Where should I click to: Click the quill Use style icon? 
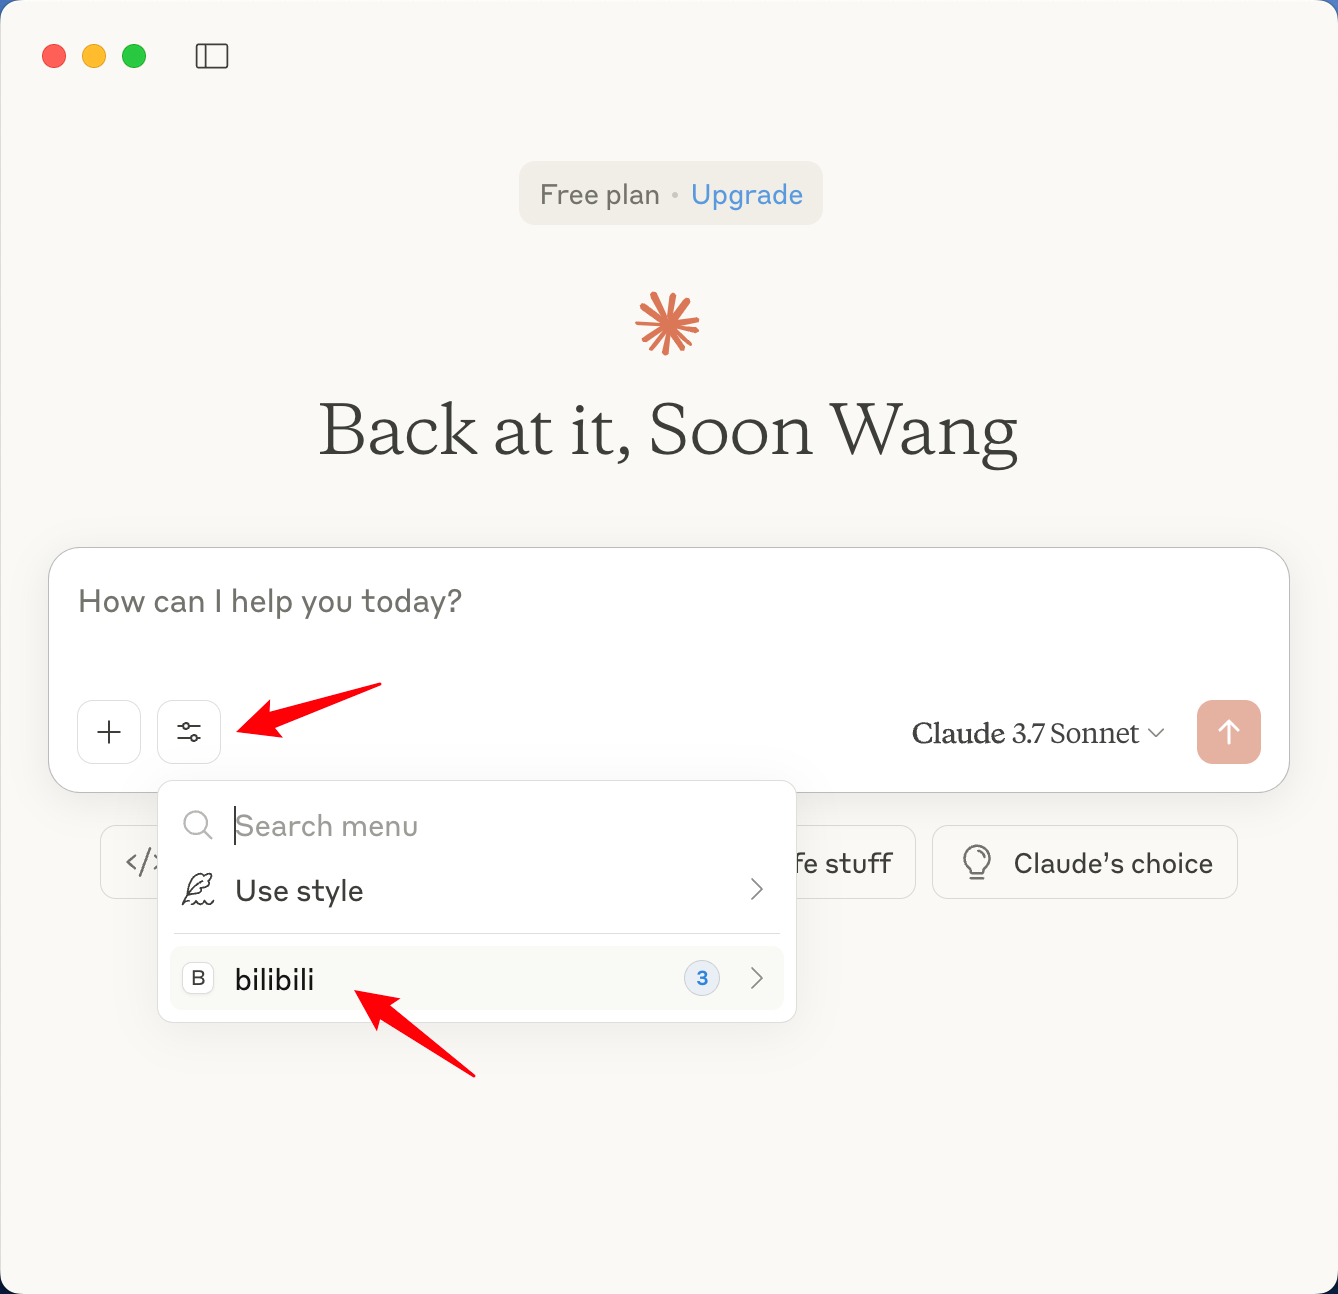[198, 889]
